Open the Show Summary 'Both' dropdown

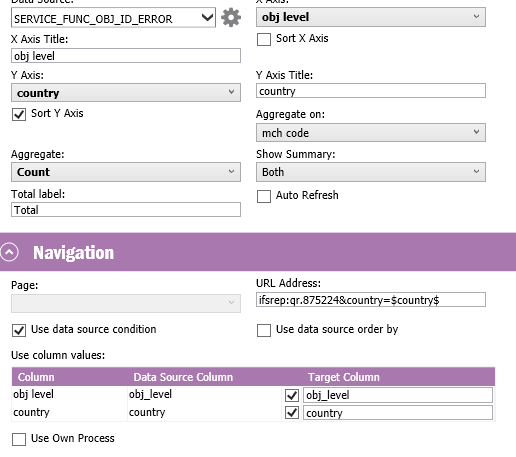click(371, 172)
